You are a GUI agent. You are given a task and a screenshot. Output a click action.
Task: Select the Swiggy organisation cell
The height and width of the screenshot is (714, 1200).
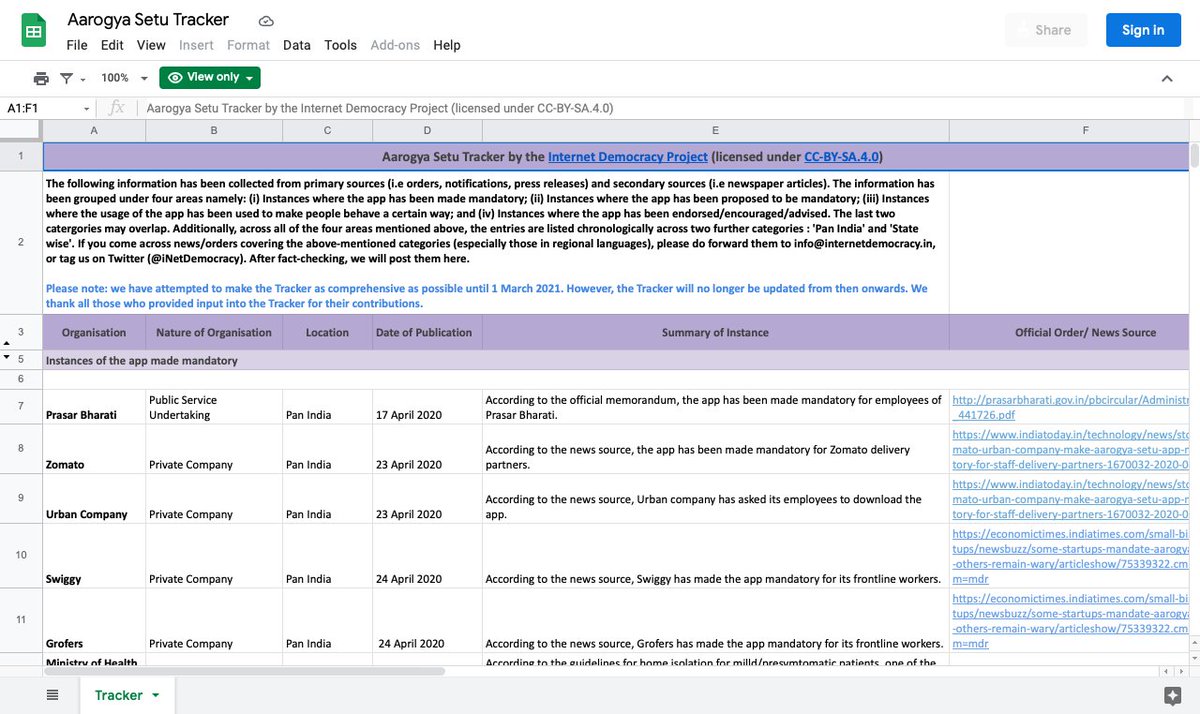click(x=94, y=556)
